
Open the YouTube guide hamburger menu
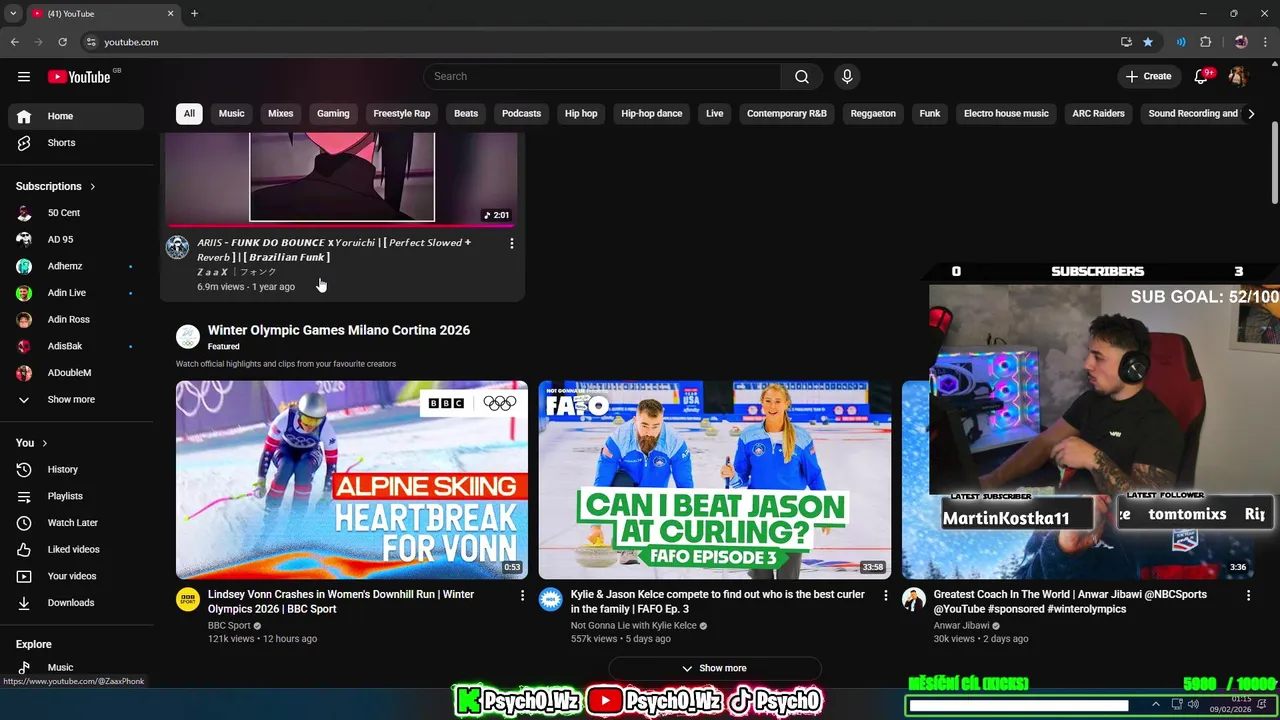[24, 76]
